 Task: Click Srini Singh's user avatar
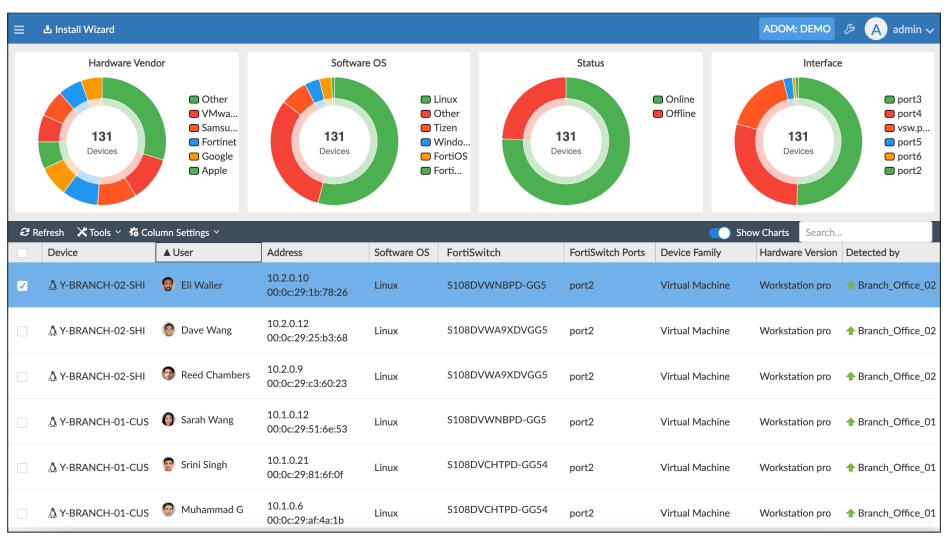(168, 465)
